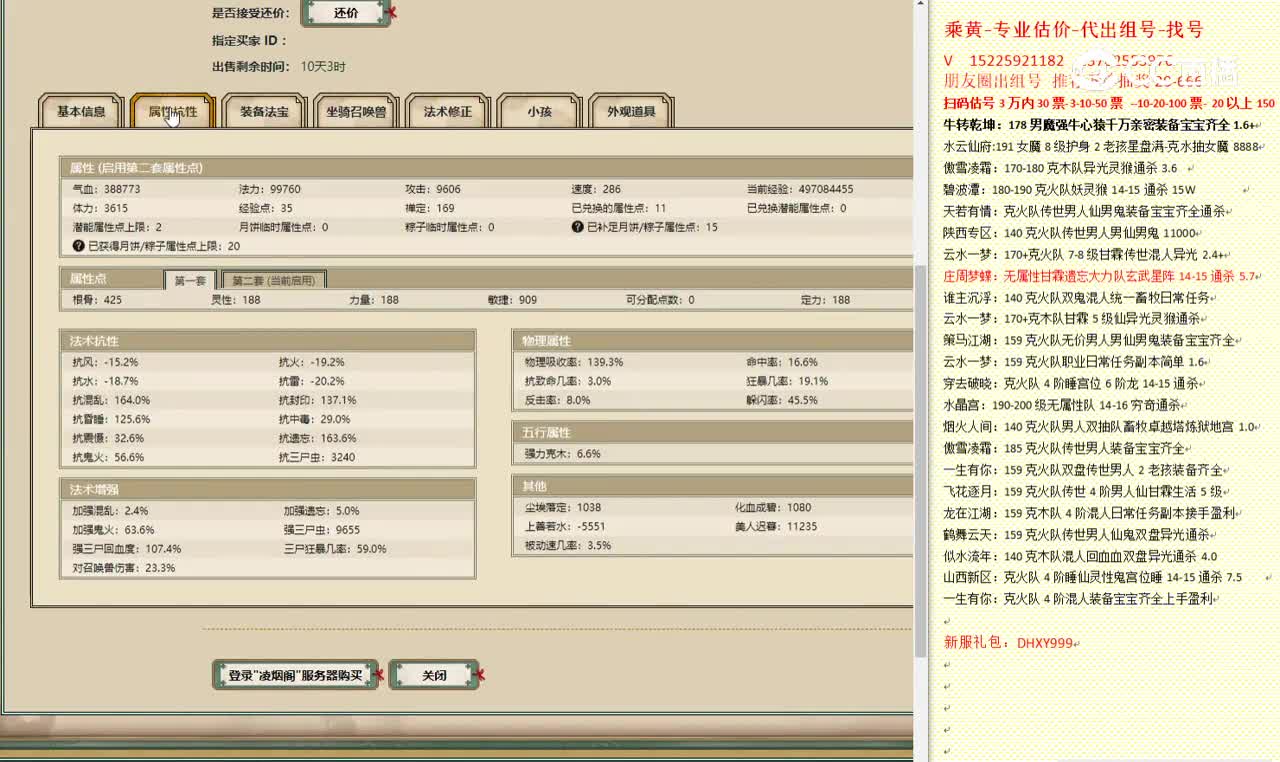Viewport: 1280px width, 762px height.
Task: Click the 登录"凌烟阁"服务器购买 button
Action: point(295,676)
